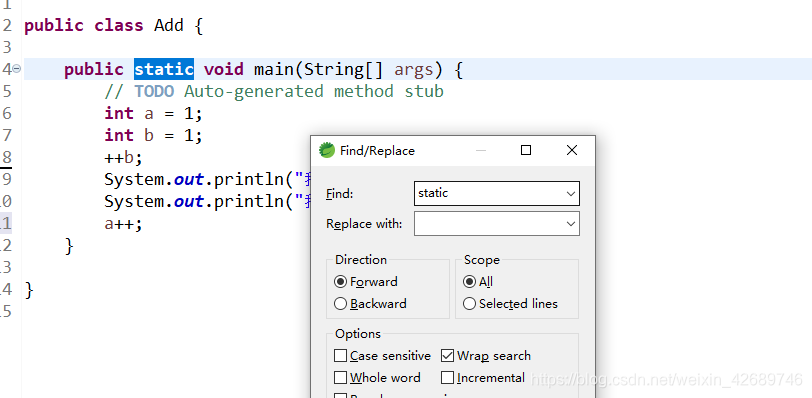This screenshot has height=398, width=812.
Task: Click the class name Add in editor
Action: click(168, 25)
